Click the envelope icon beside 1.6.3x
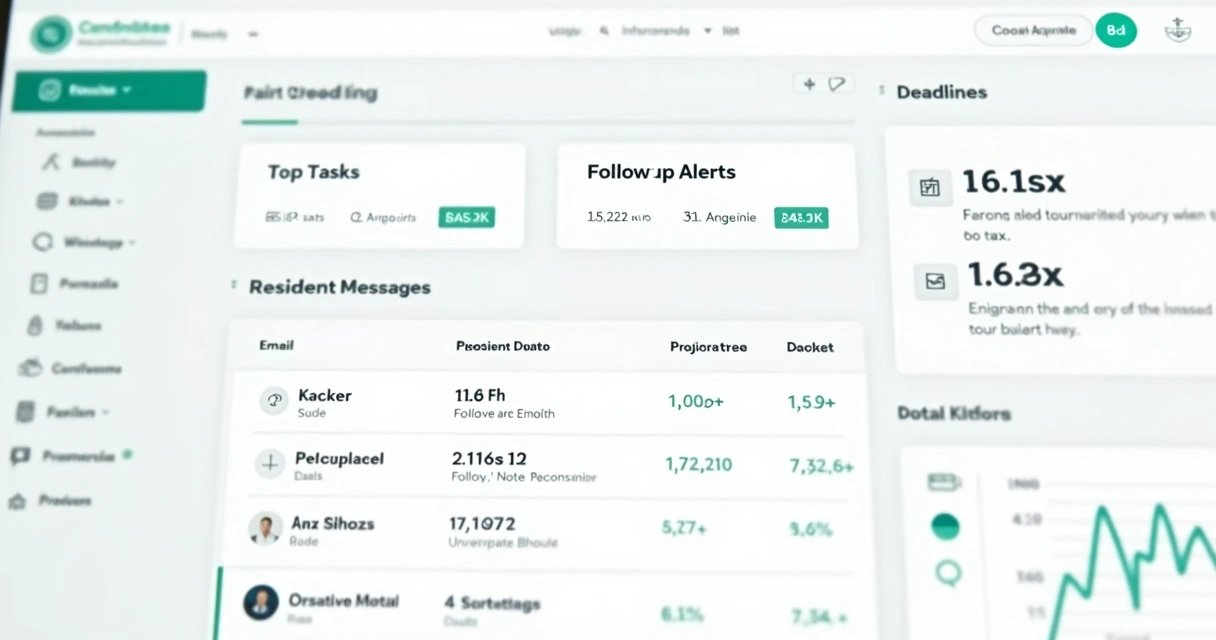The width and height of the screenshot is (1216, 640). pos(936,282)
